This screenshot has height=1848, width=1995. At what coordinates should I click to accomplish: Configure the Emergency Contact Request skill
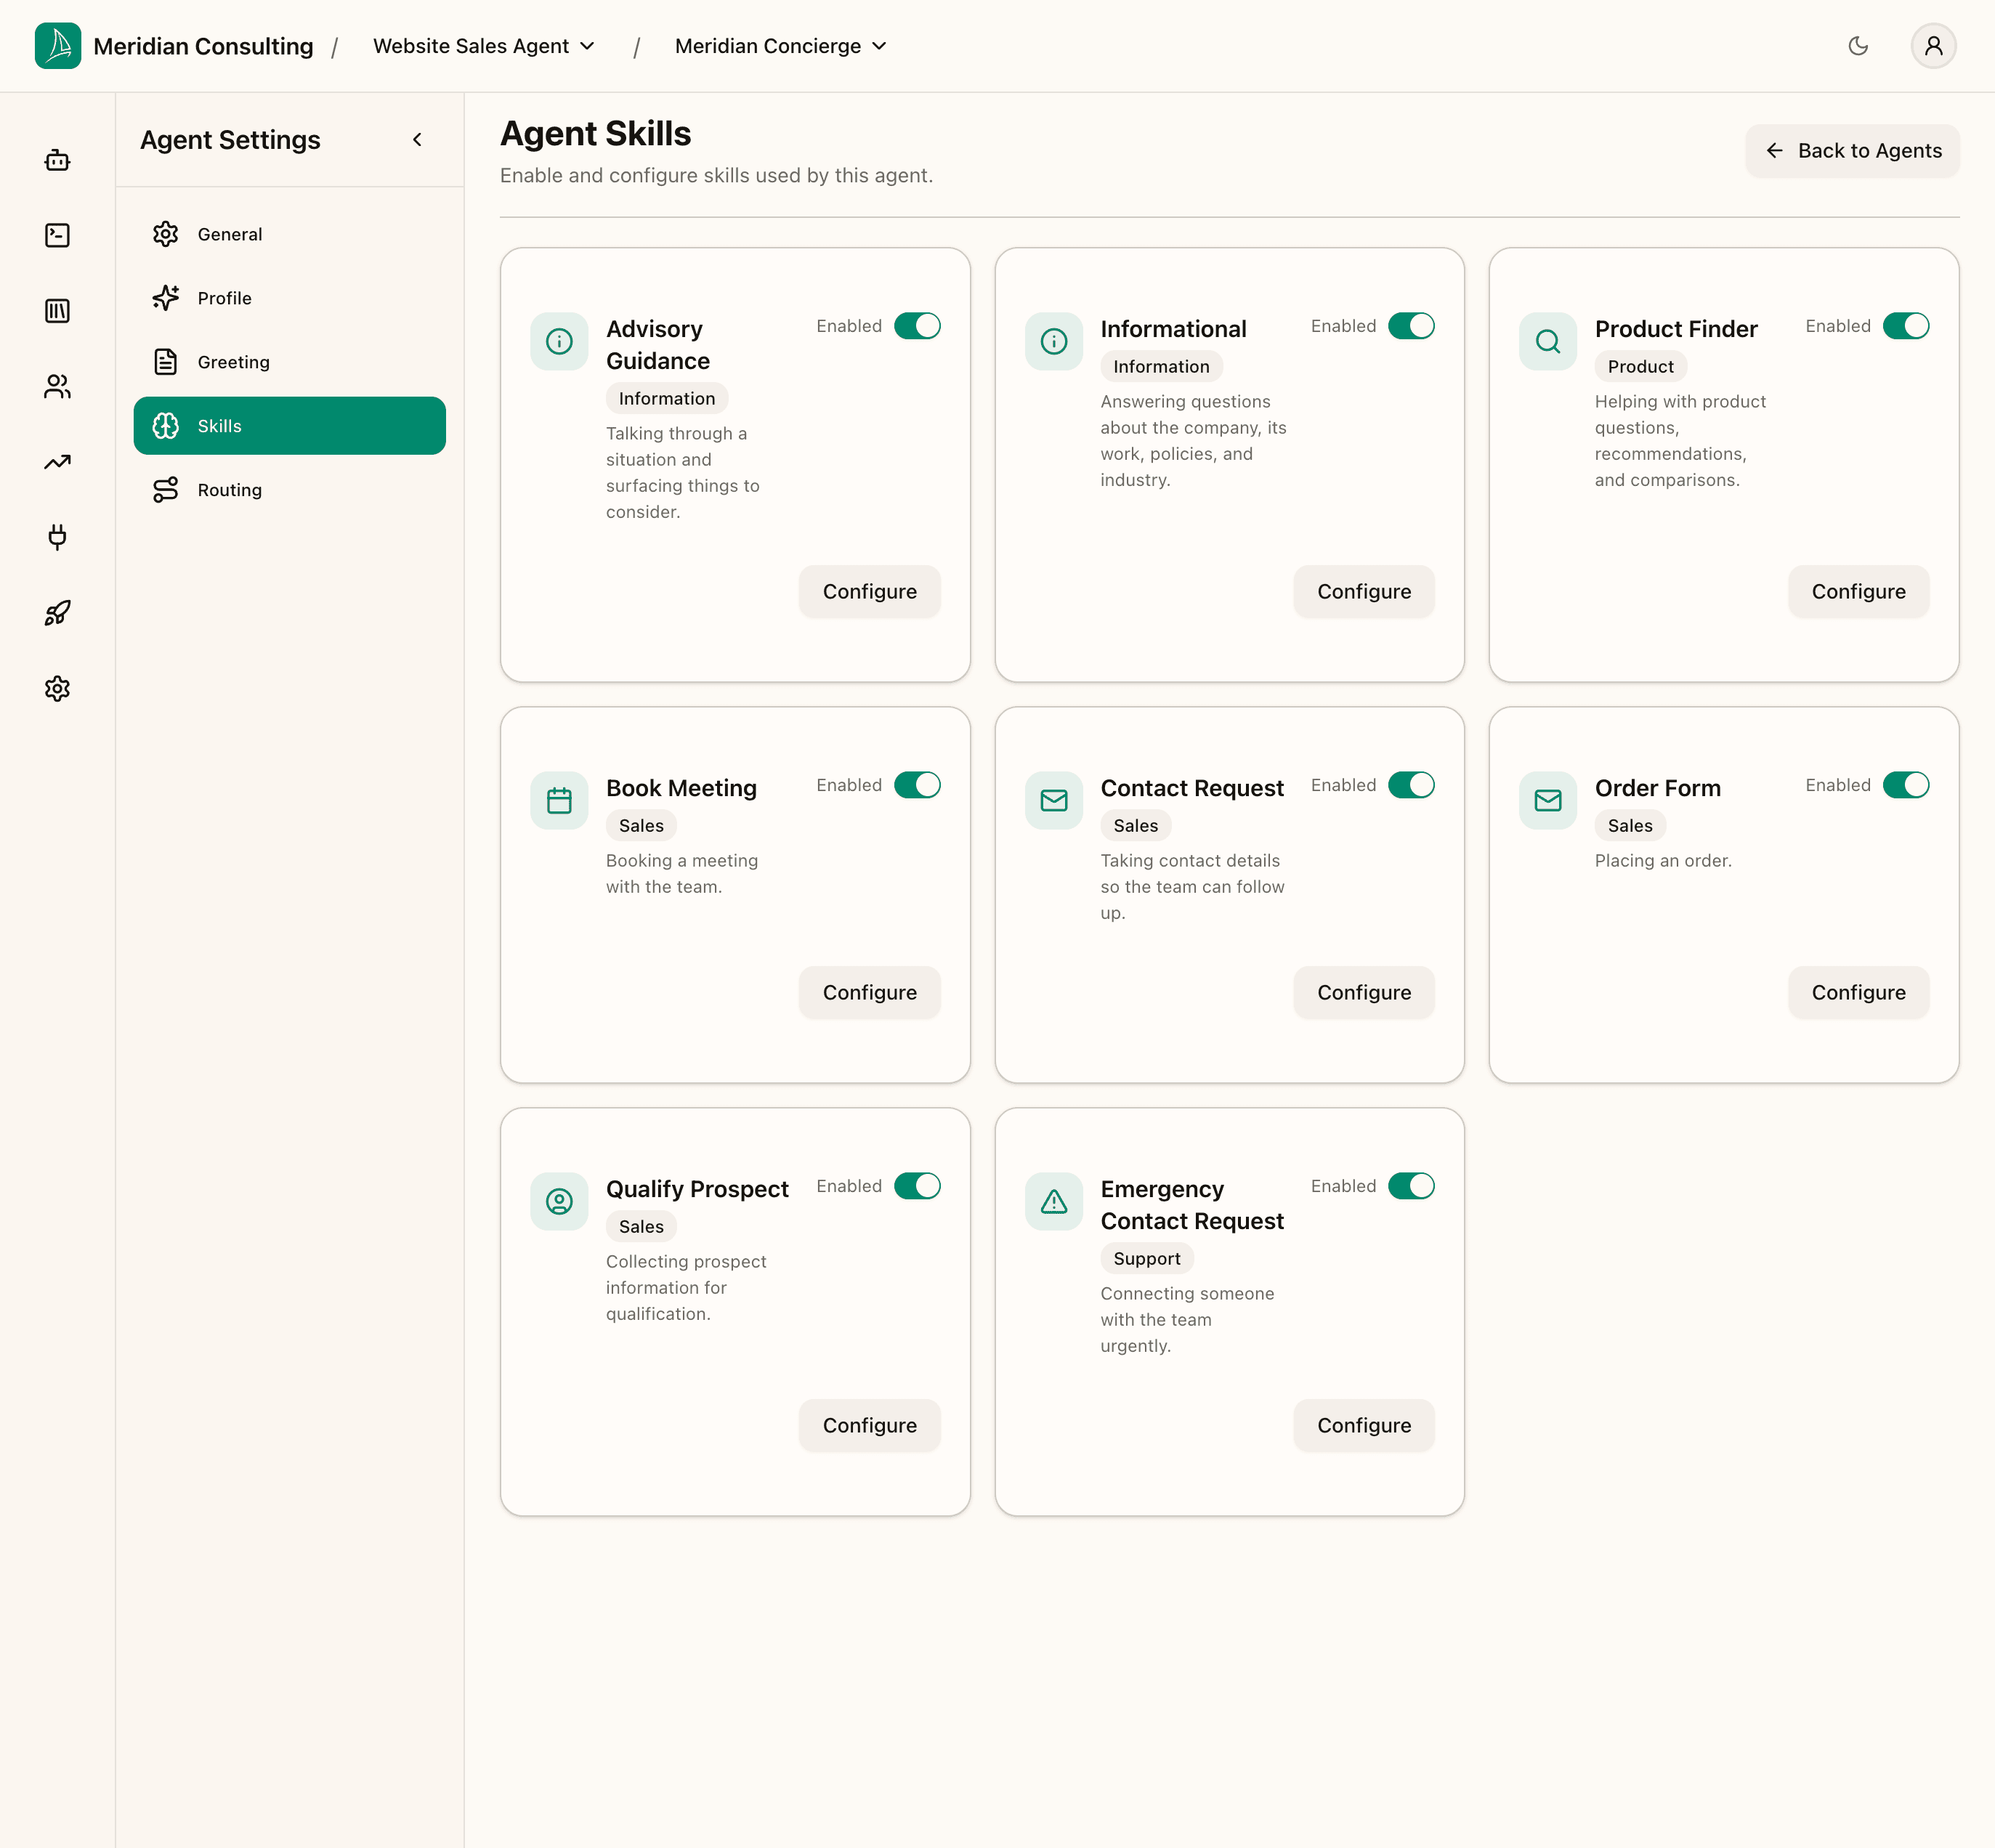tap(1364, 1426)
